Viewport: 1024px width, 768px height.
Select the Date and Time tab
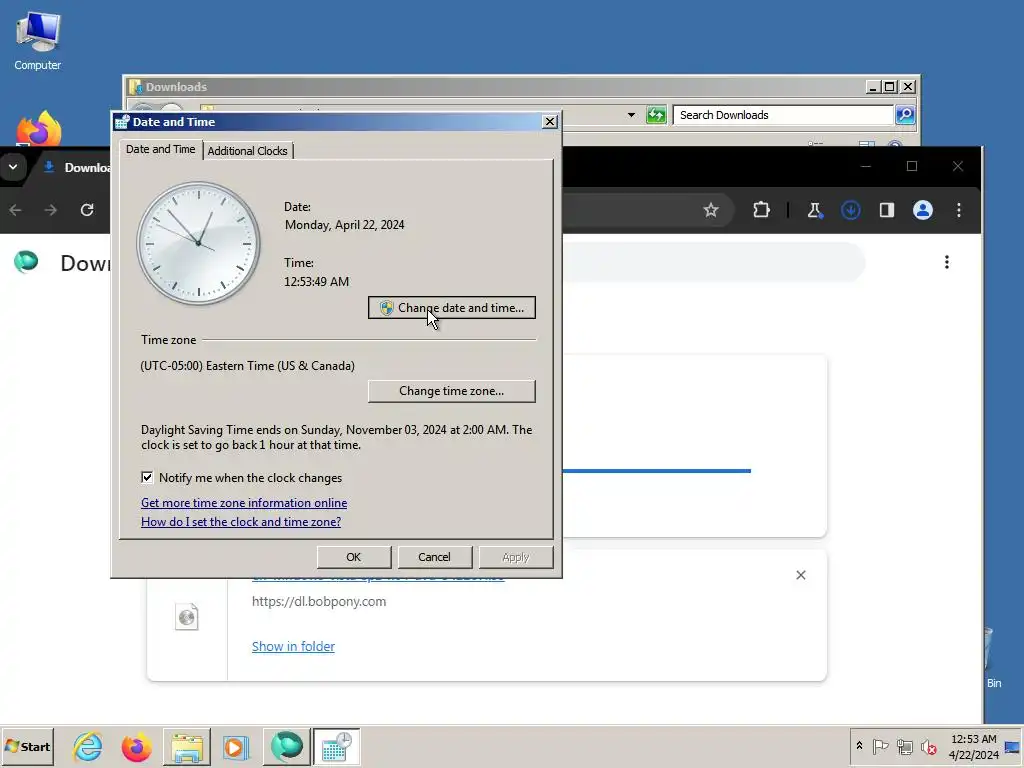coord(161,149)
